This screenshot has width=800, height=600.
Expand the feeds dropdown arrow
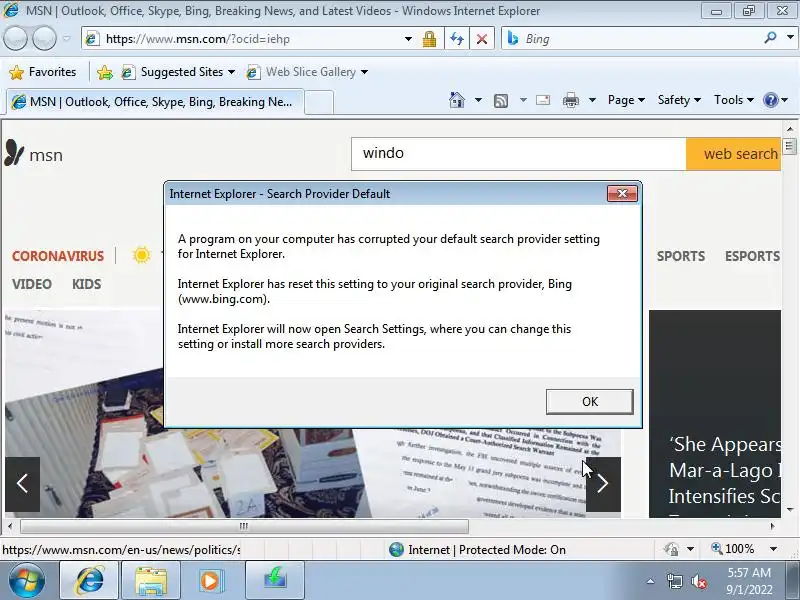(x=523, y=100)
